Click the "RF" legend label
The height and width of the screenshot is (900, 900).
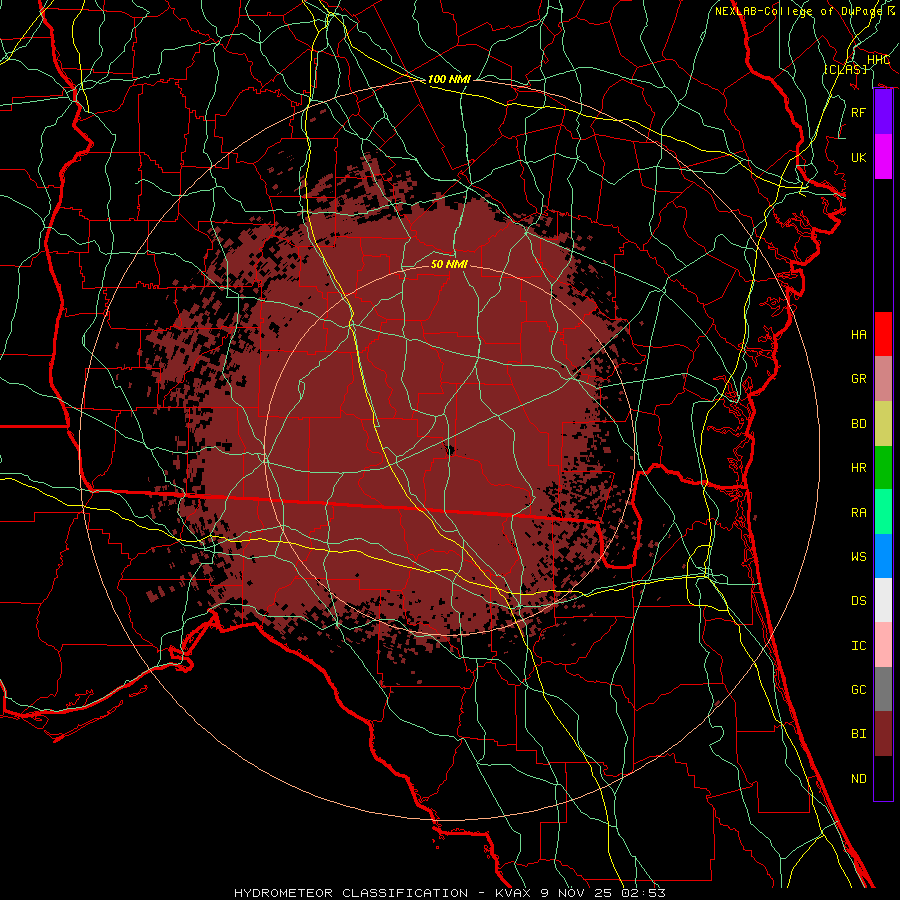[x=859, y=112]
